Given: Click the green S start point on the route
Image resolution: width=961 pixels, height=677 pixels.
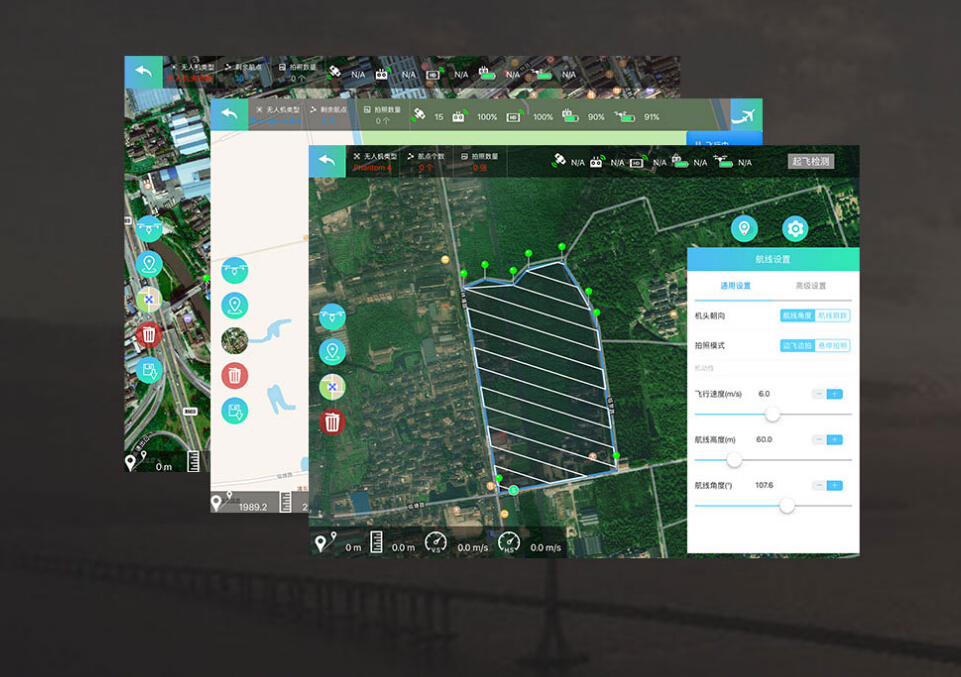Looking at the screenshot, I should pos(513,490).
